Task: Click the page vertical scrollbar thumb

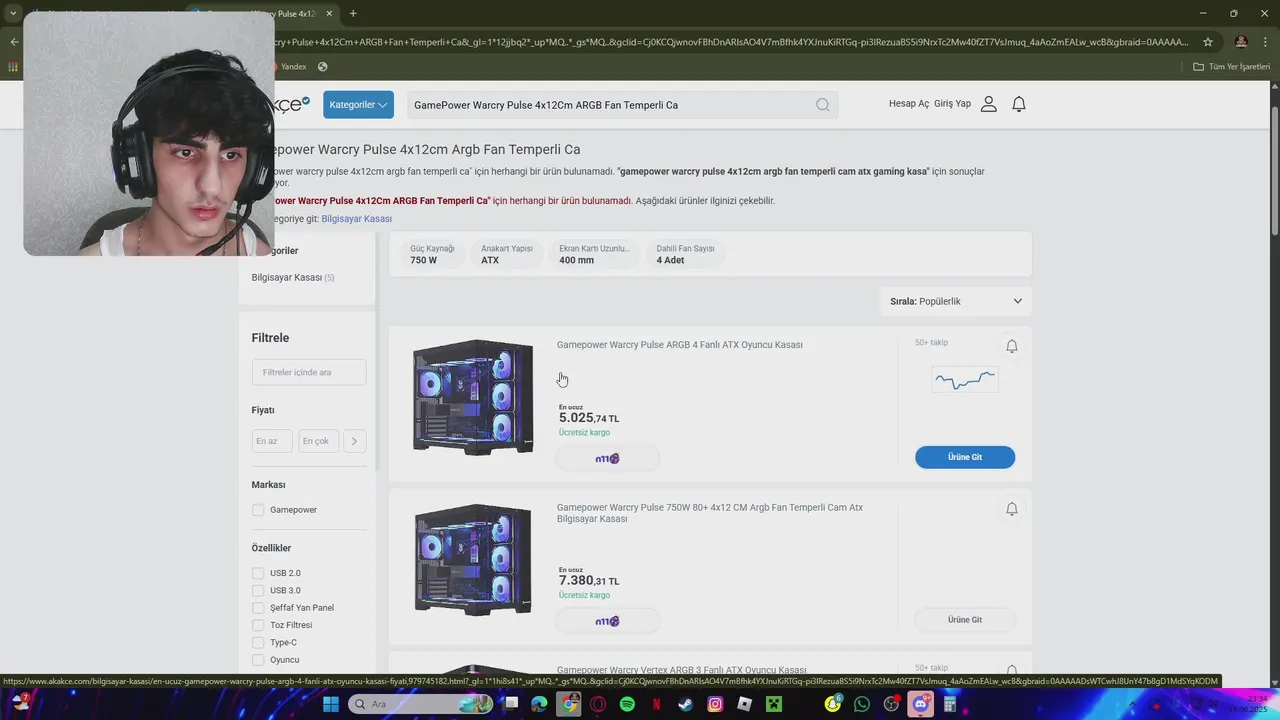Action: tap(1274, 170)
